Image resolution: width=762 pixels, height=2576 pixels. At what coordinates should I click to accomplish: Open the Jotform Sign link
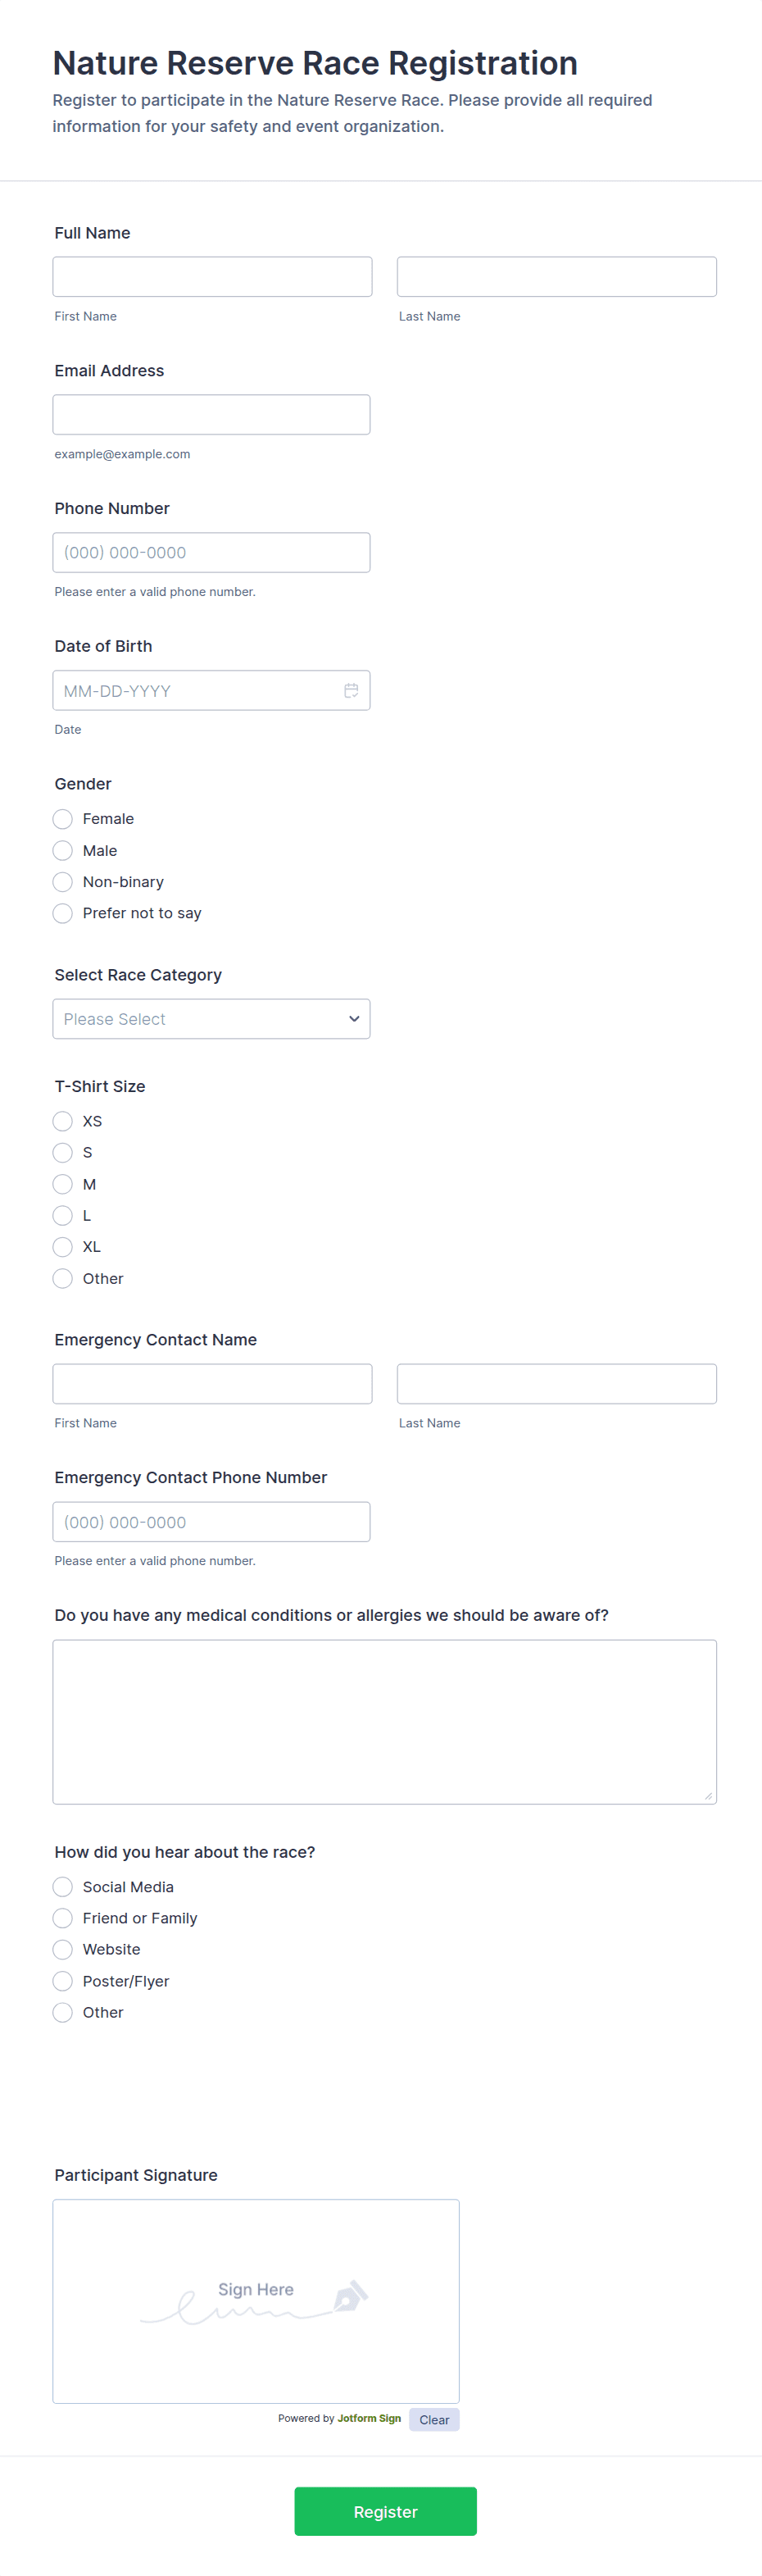[369, 2419]
